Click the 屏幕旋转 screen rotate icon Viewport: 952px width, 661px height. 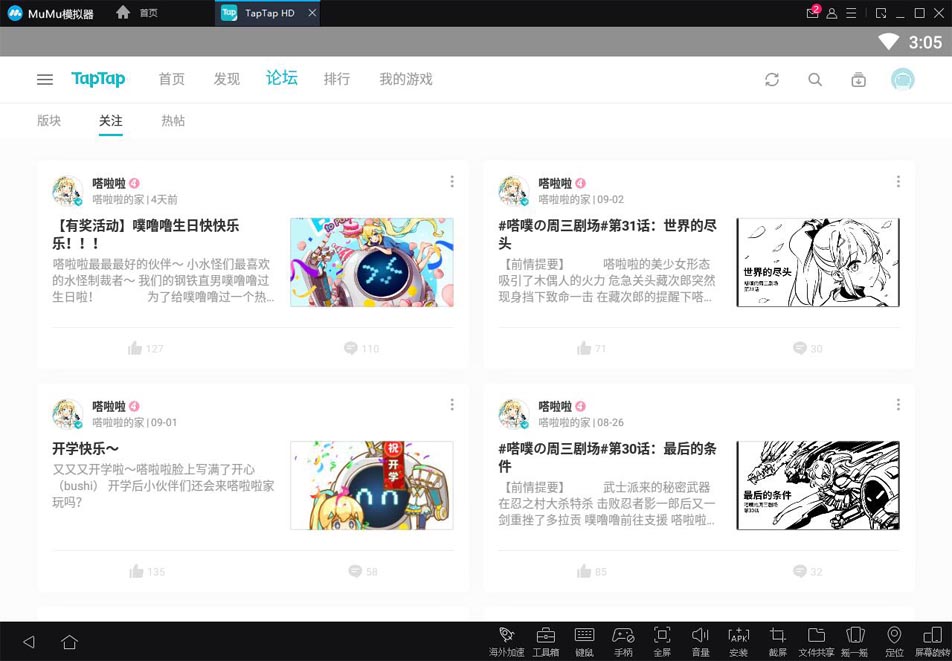tap(933, 642)
